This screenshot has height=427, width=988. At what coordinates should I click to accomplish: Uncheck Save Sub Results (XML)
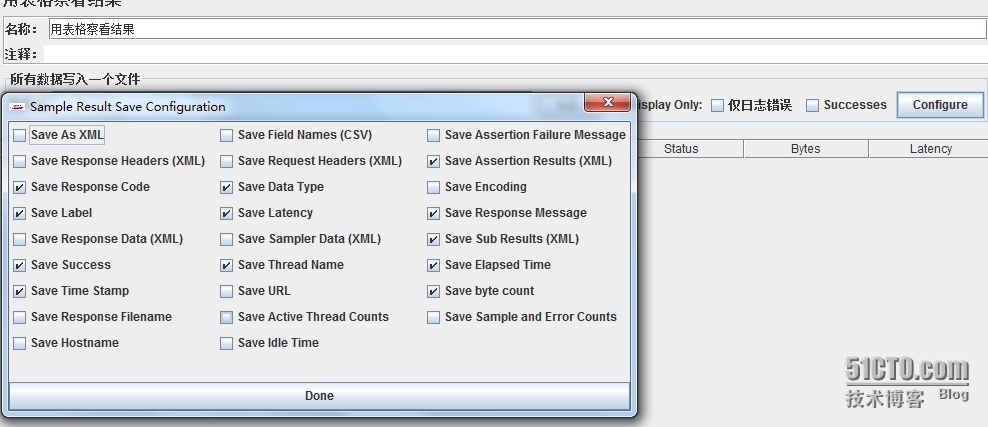433,239
